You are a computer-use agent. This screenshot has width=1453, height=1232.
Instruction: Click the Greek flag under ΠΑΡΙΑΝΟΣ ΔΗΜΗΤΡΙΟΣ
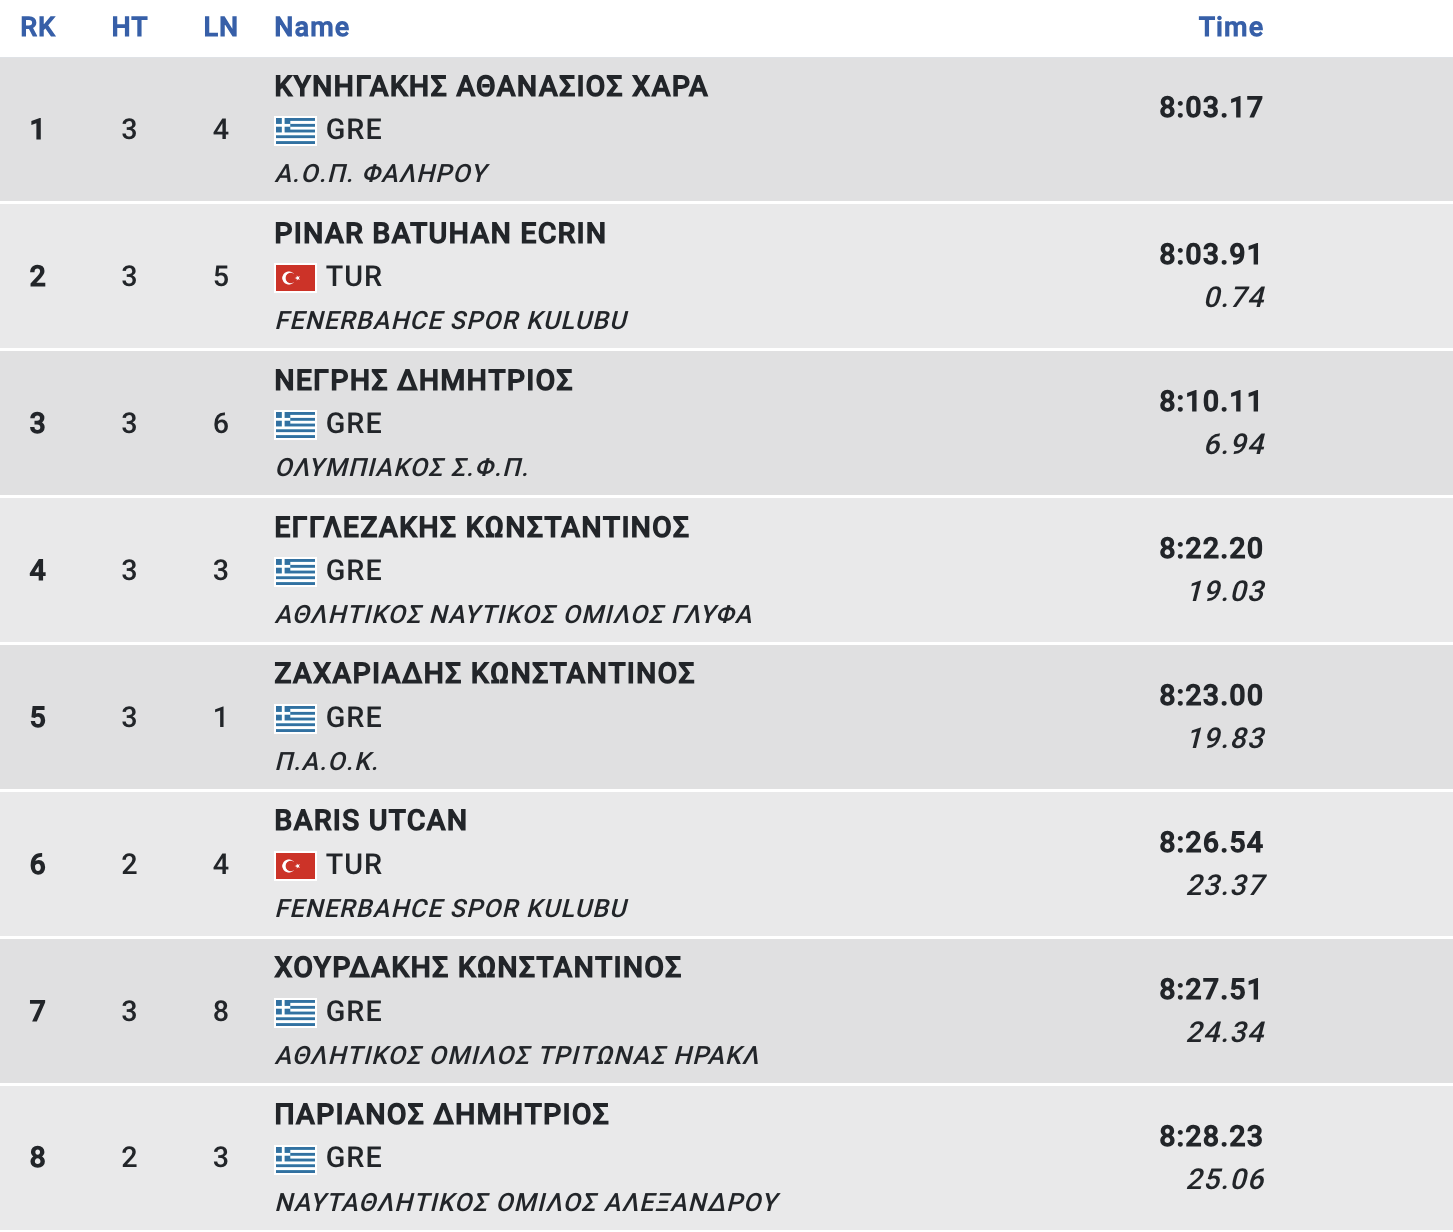pyautogui.click(x=295, y=1158)
